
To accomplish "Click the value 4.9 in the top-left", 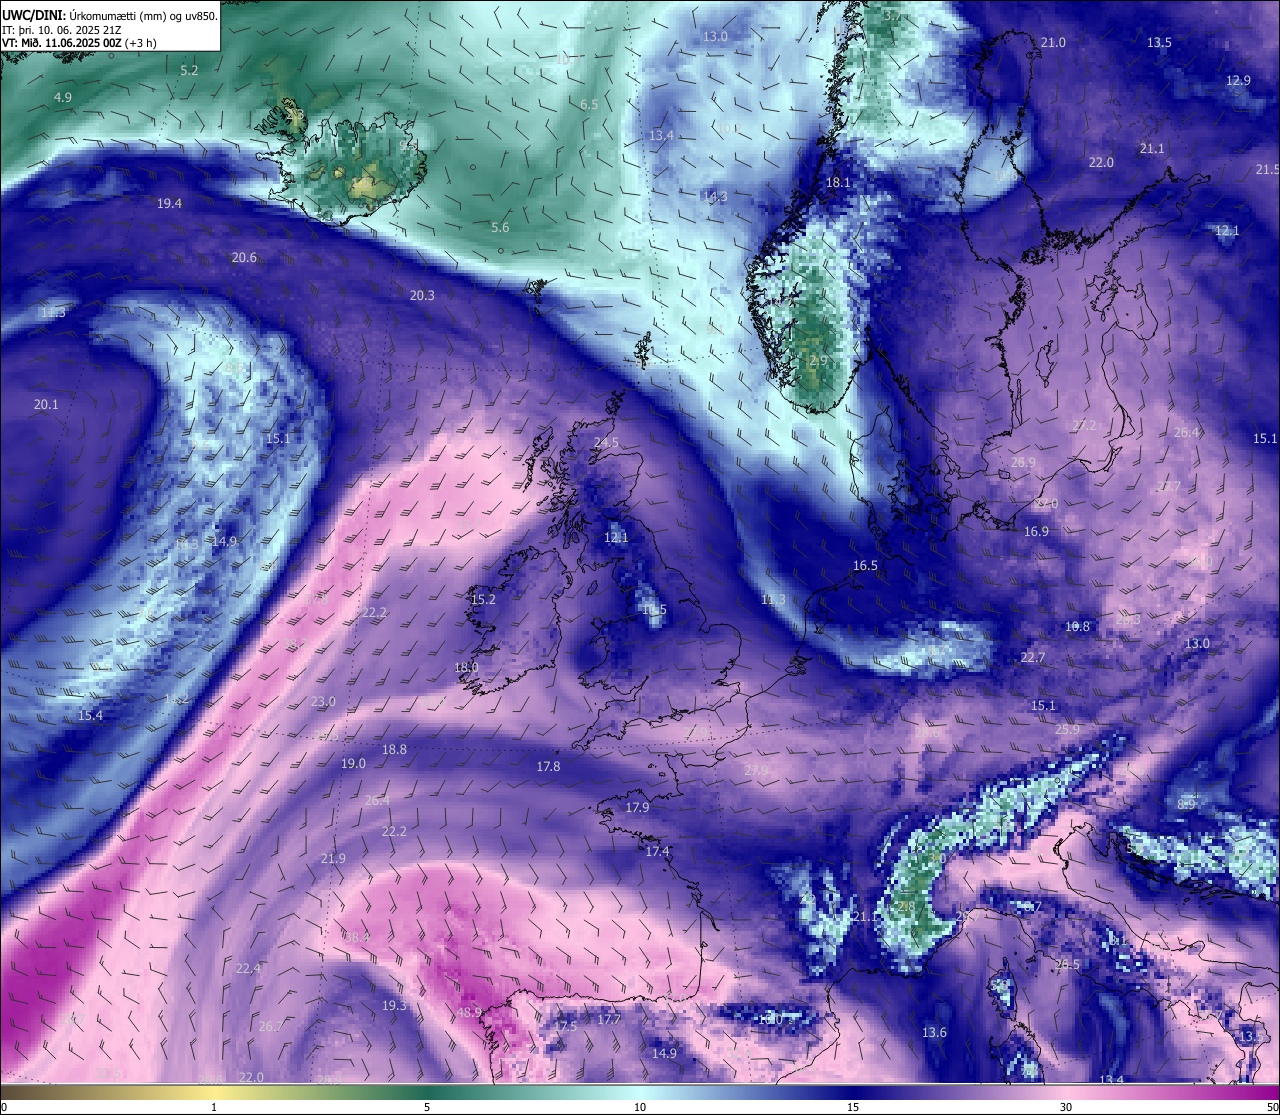I will (63, 98).
